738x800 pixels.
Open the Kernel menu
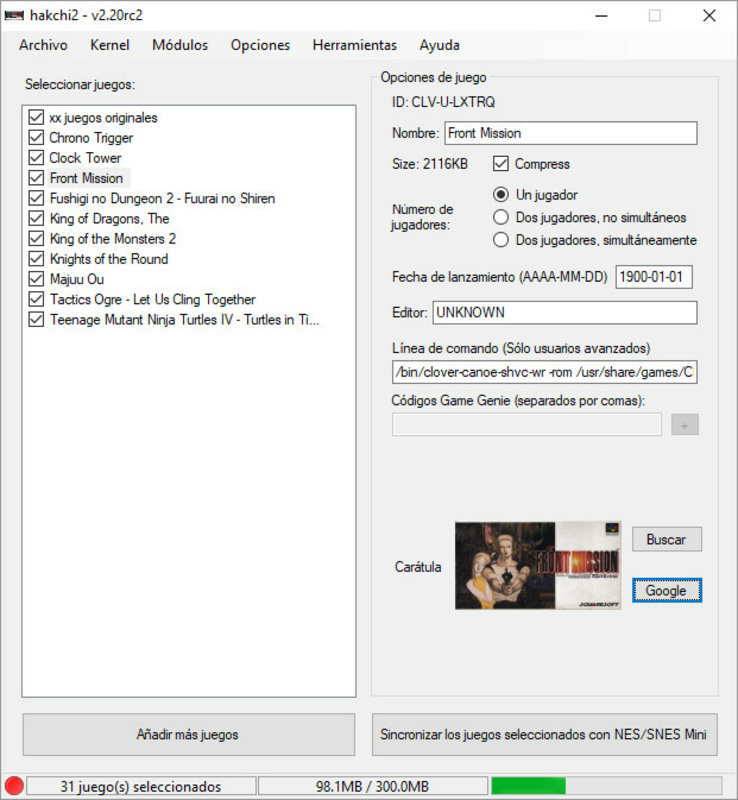point(110,45)
